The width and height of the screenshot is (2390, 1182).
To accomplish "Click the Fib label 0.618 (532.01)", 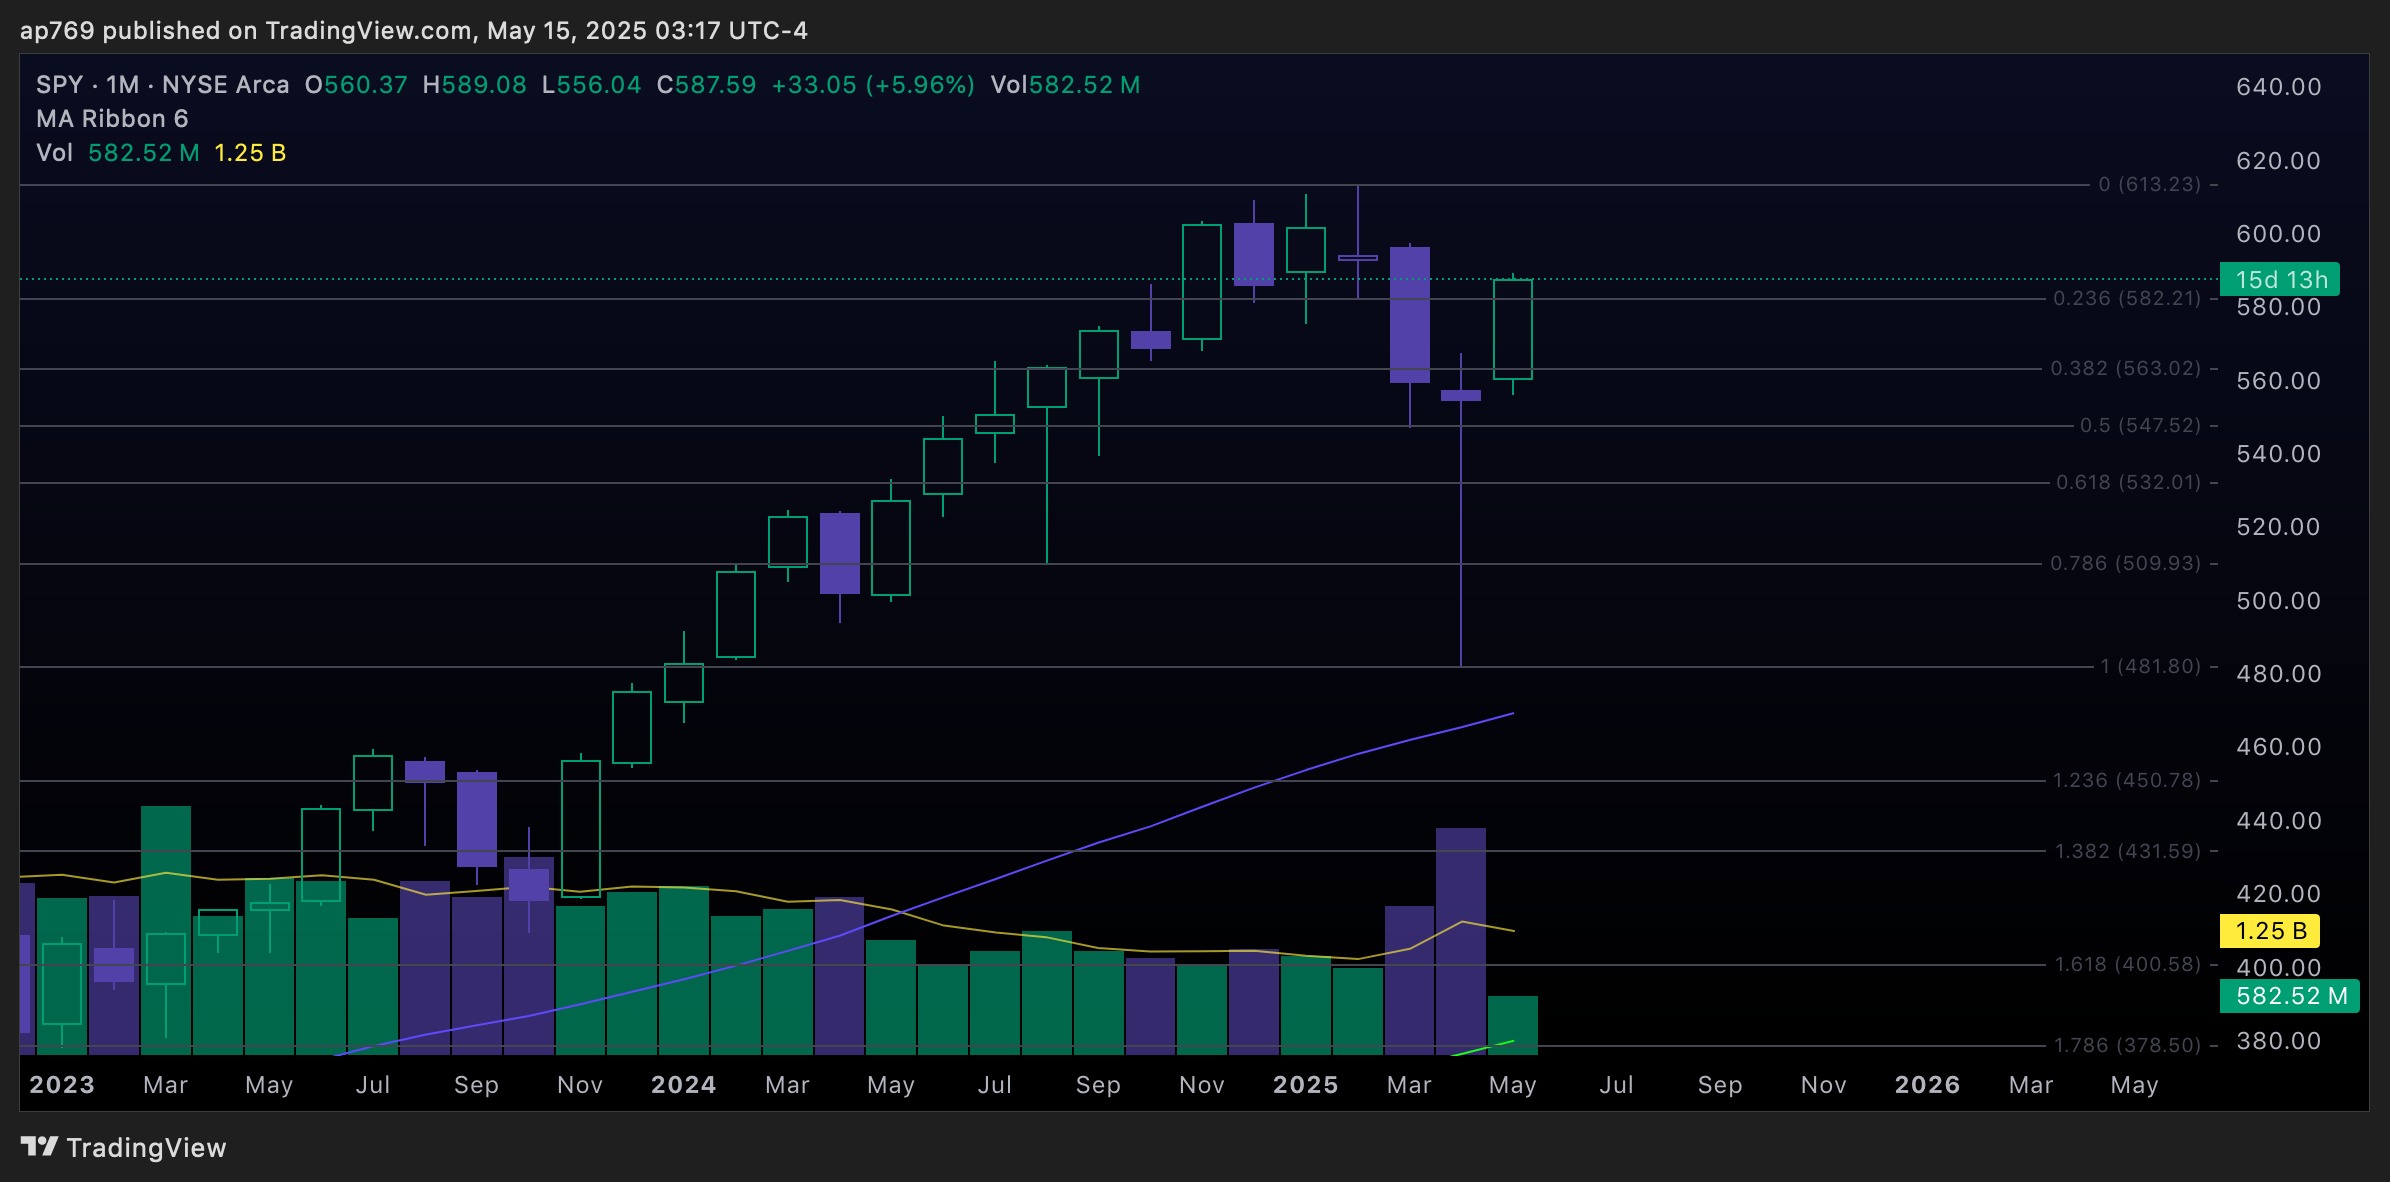I will click(x=2128, y=482).
